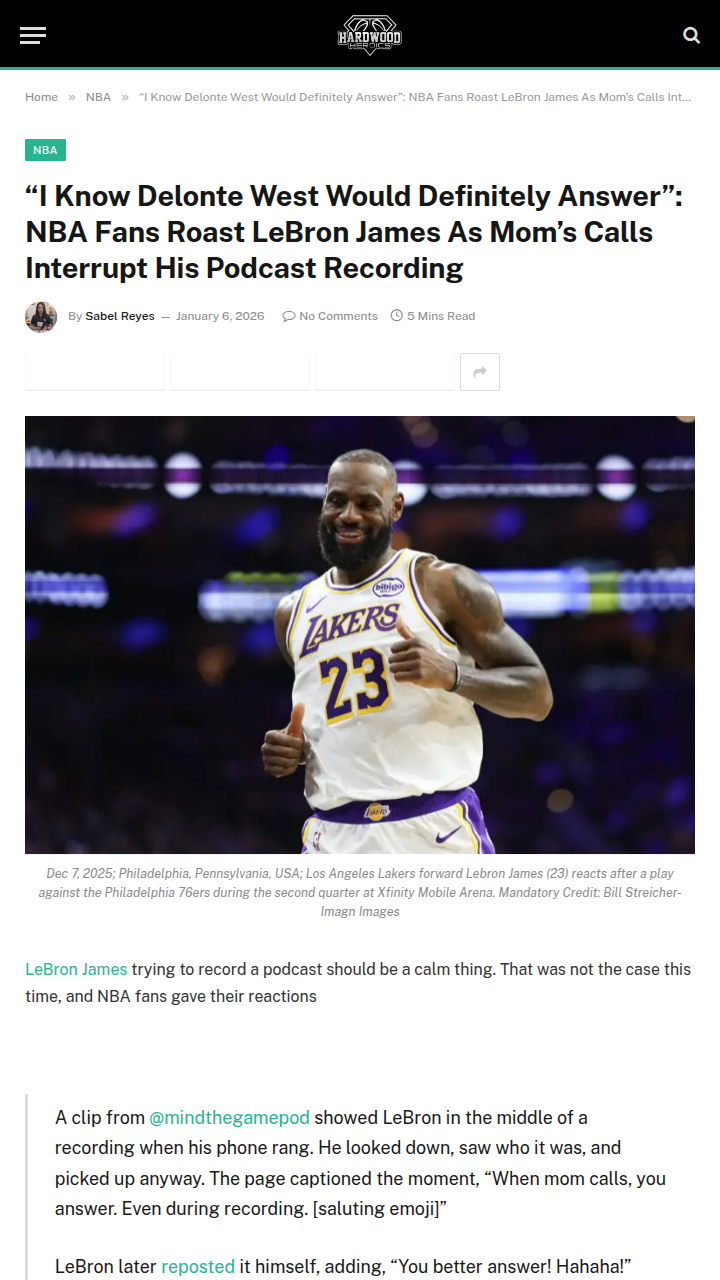Click the second blank share button
The image size is (720, 1280).
[240, 372]
